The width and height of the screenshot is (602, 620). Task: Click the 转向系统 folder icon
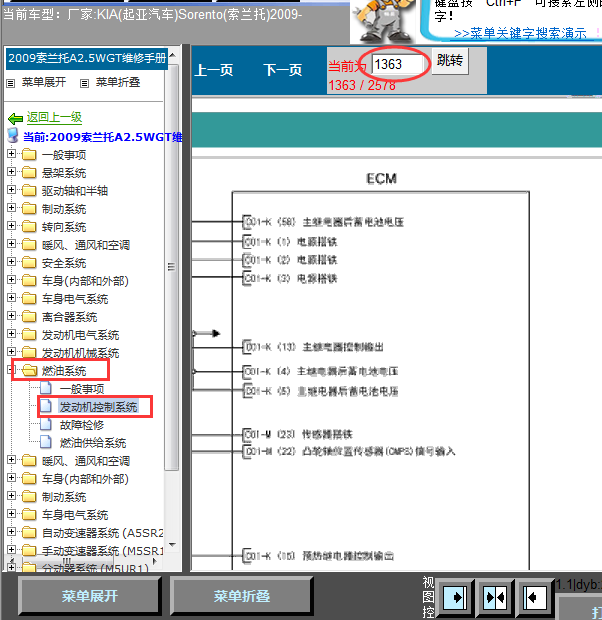[29, 227]
